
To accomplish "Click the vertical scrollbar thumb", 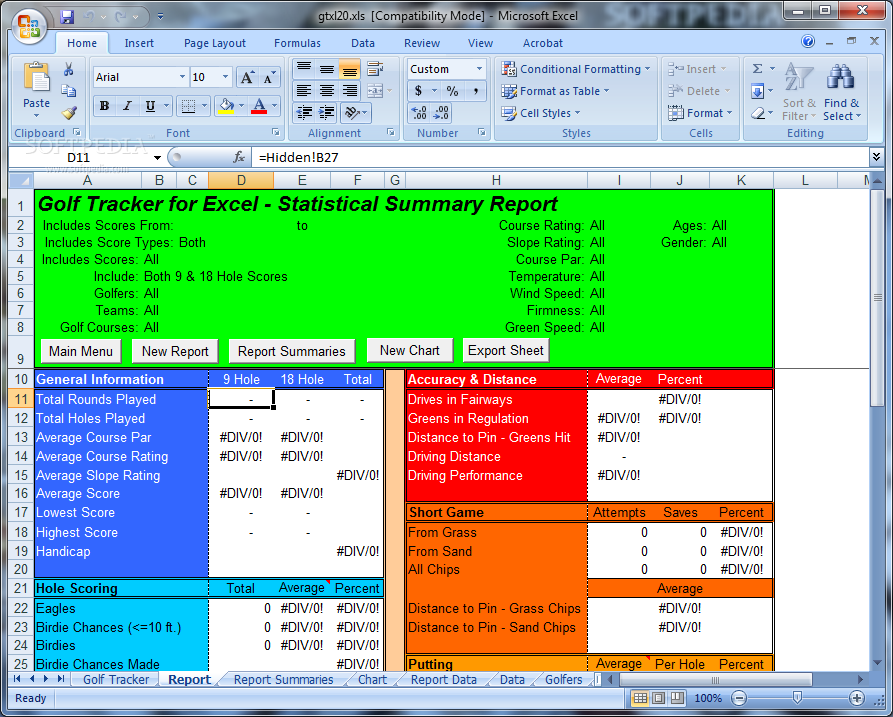I will click(877, 298).
